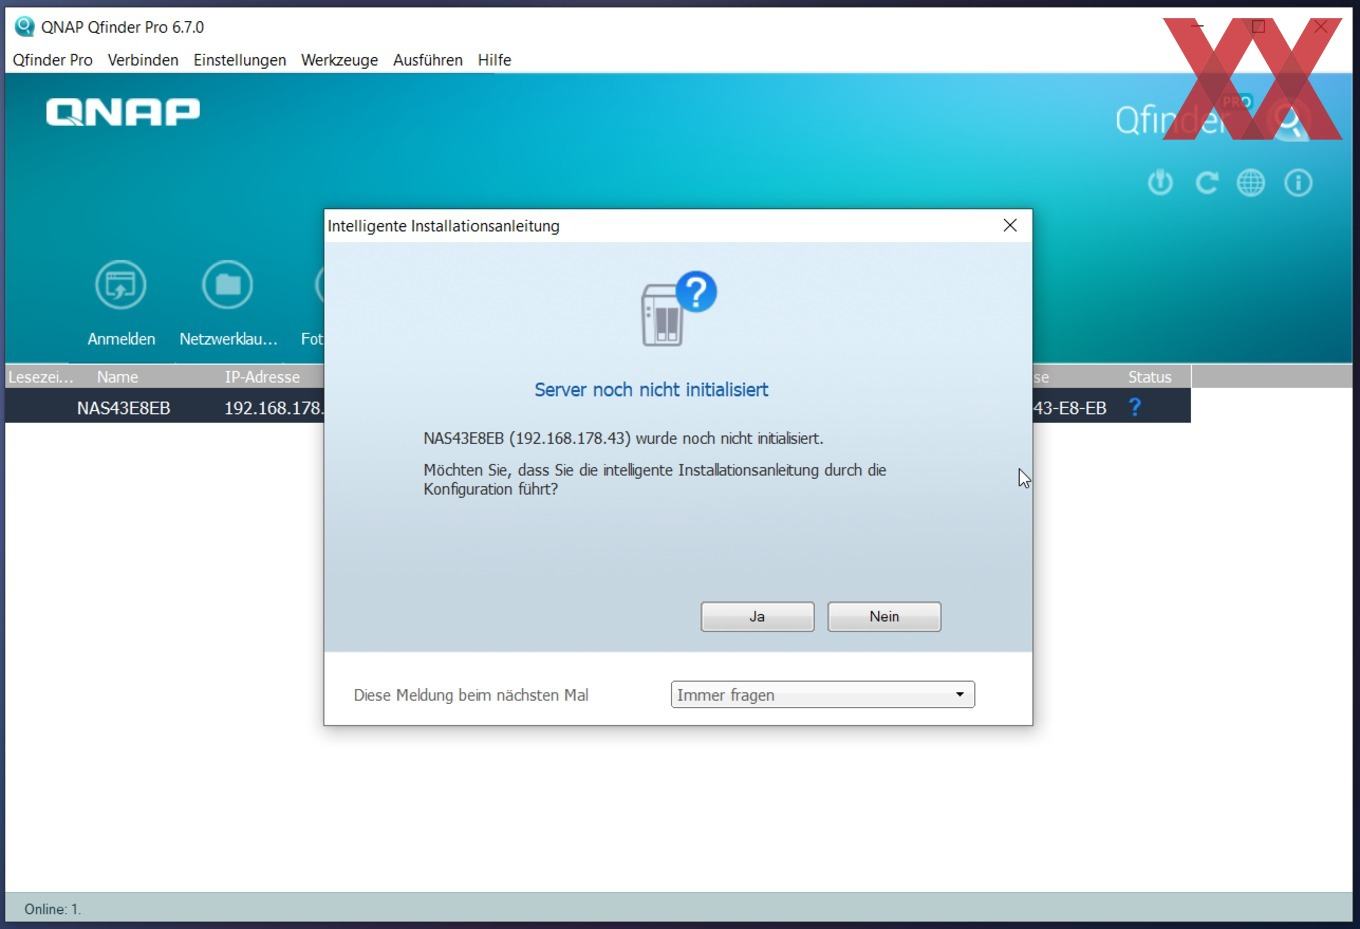This screenshot has height=929, width=1360.
Task: Decline with the Nein button
Action: click(884, 617)
